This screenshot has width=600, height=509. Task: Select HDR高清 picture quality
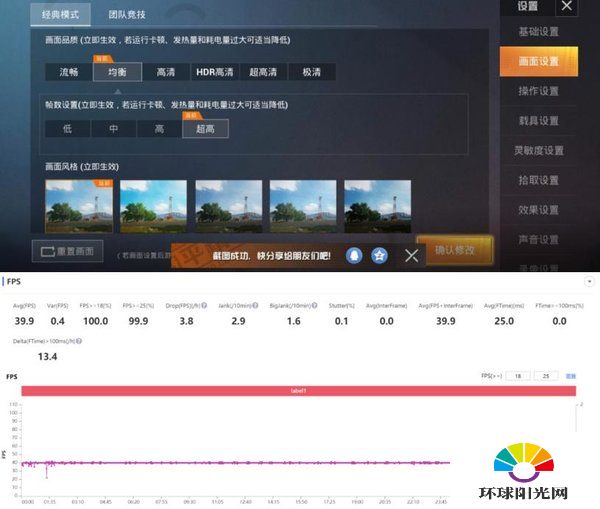tap(215, 72)
